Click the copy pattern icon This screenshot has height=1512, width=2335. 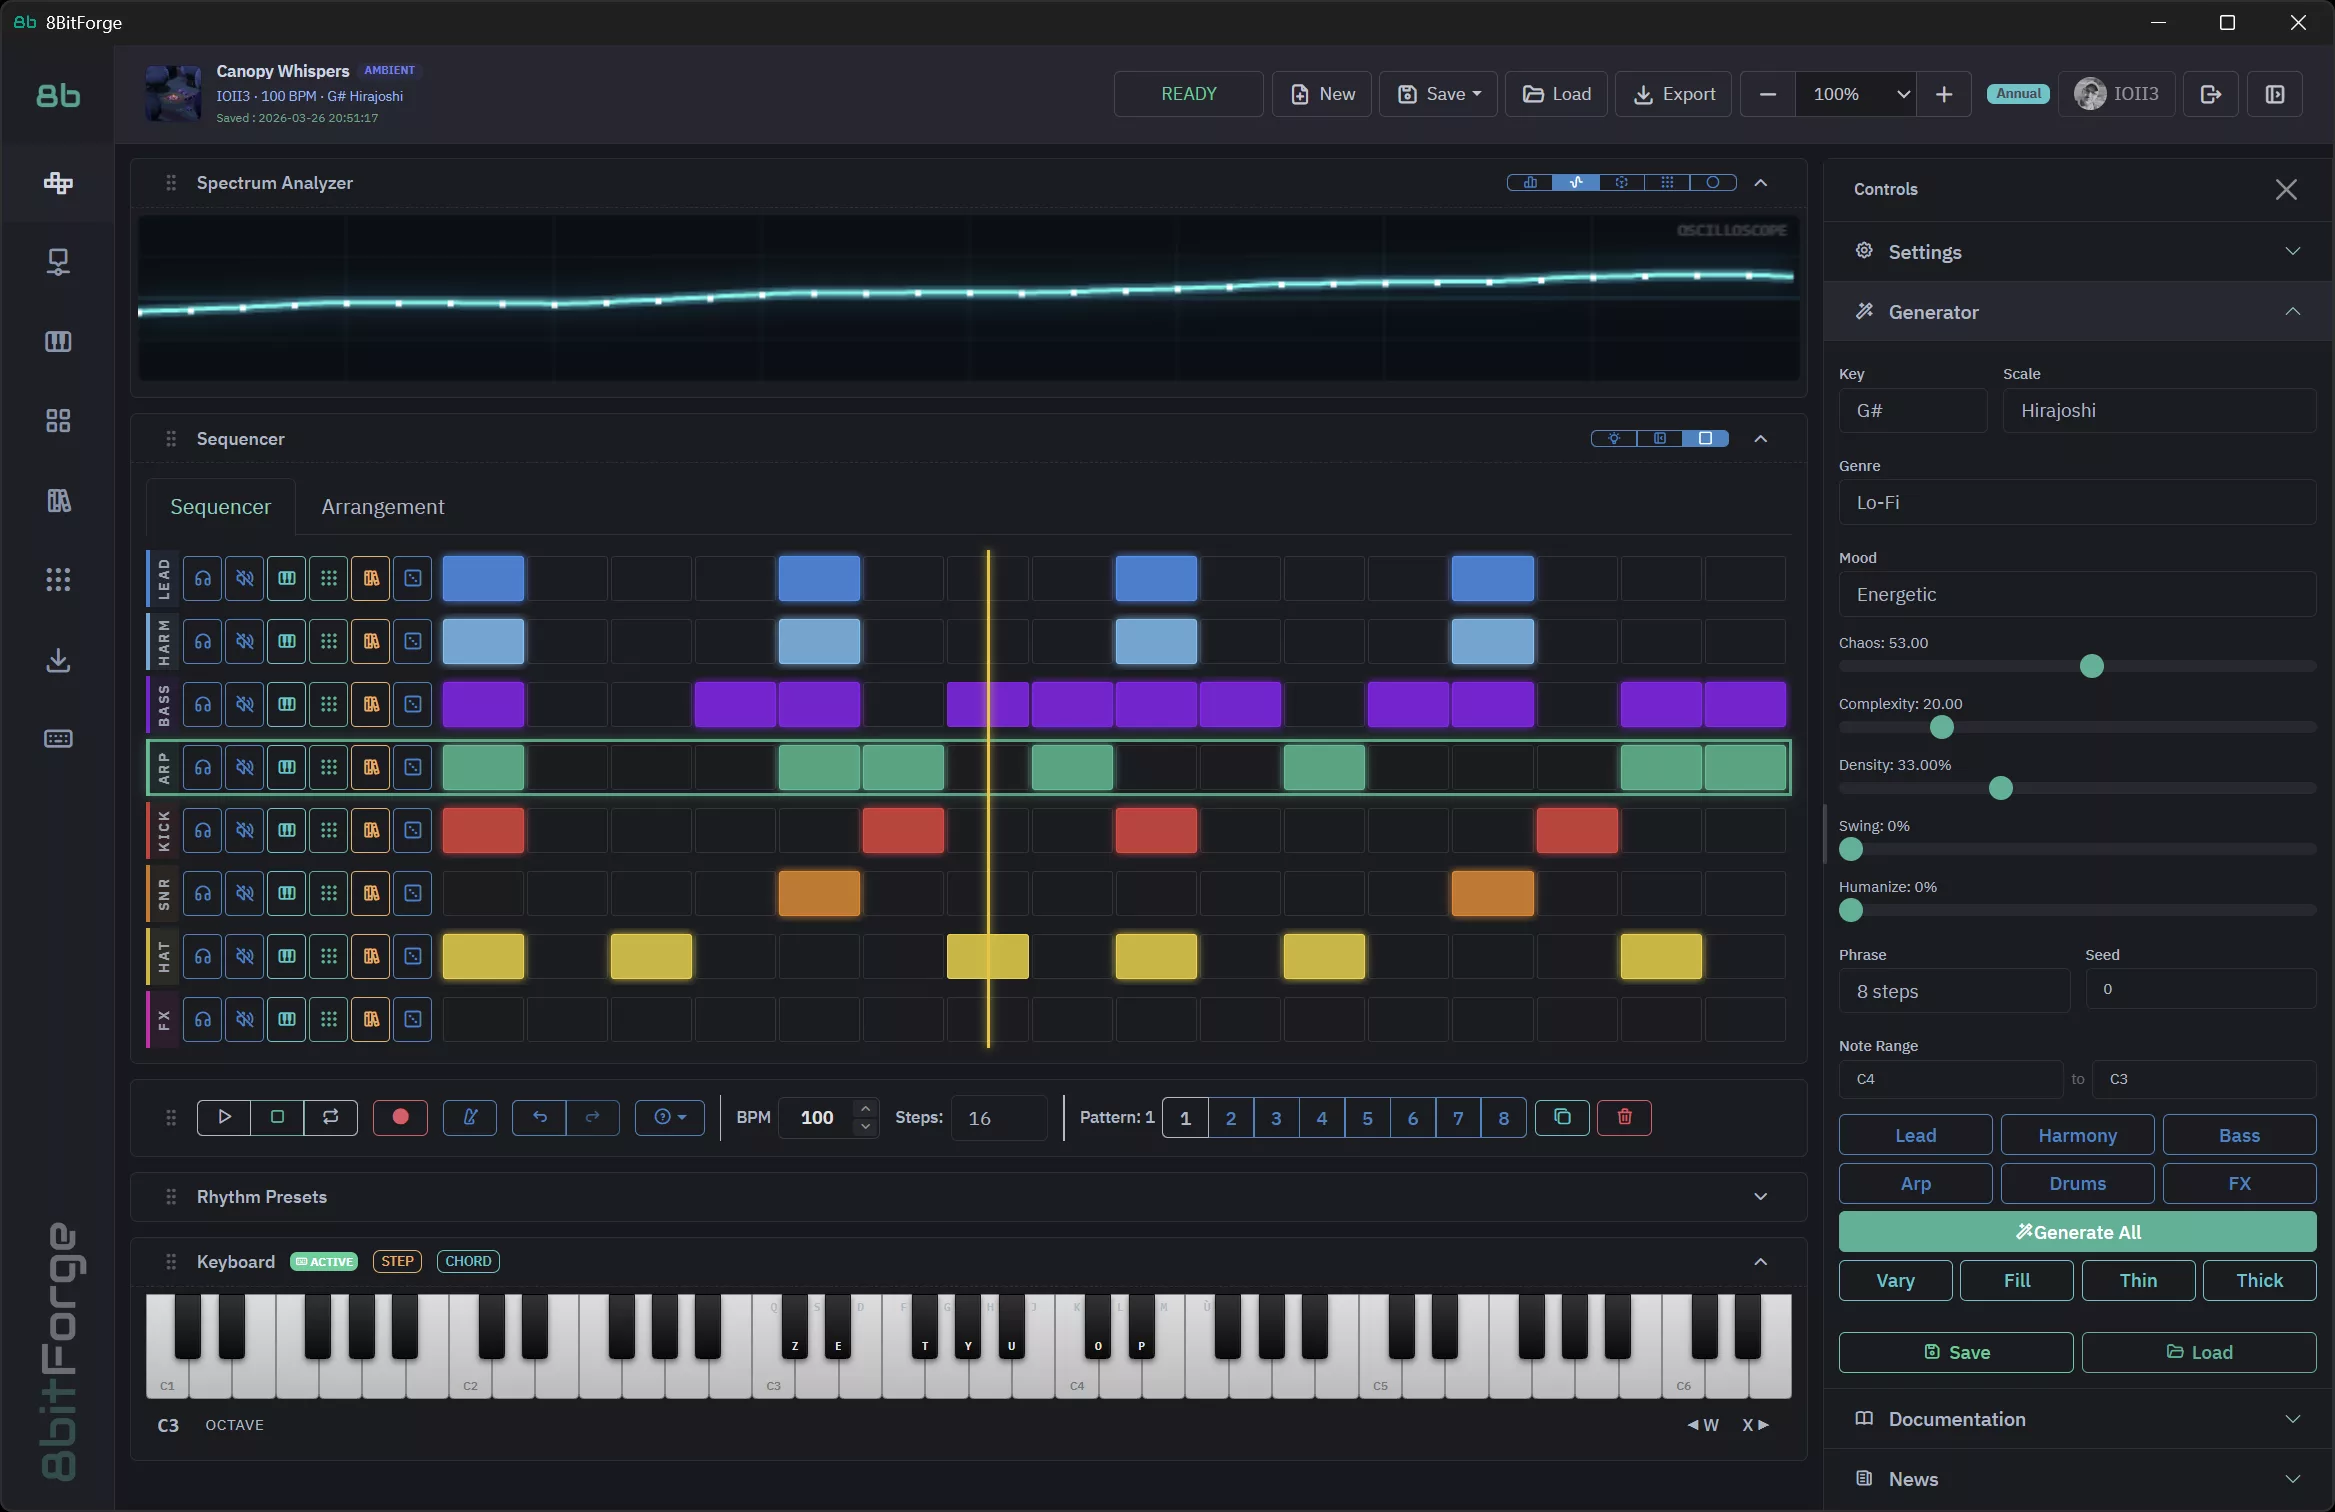point(1562,1117)
